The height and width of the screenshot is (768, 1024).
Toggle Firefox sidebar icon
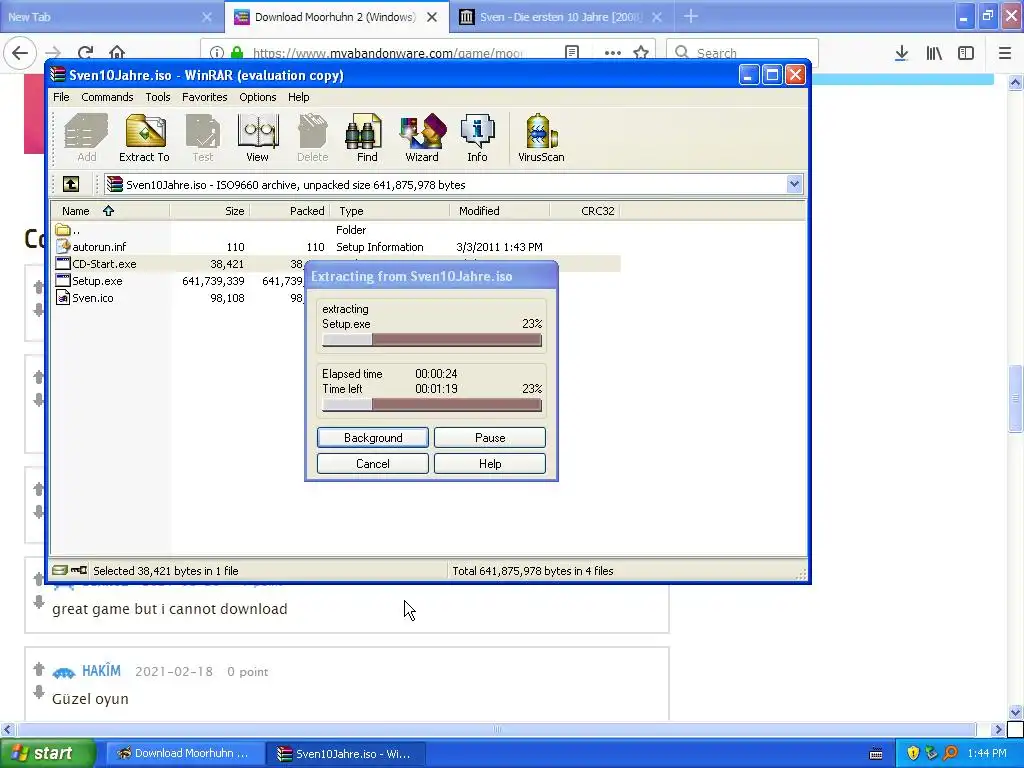[966, 53]
